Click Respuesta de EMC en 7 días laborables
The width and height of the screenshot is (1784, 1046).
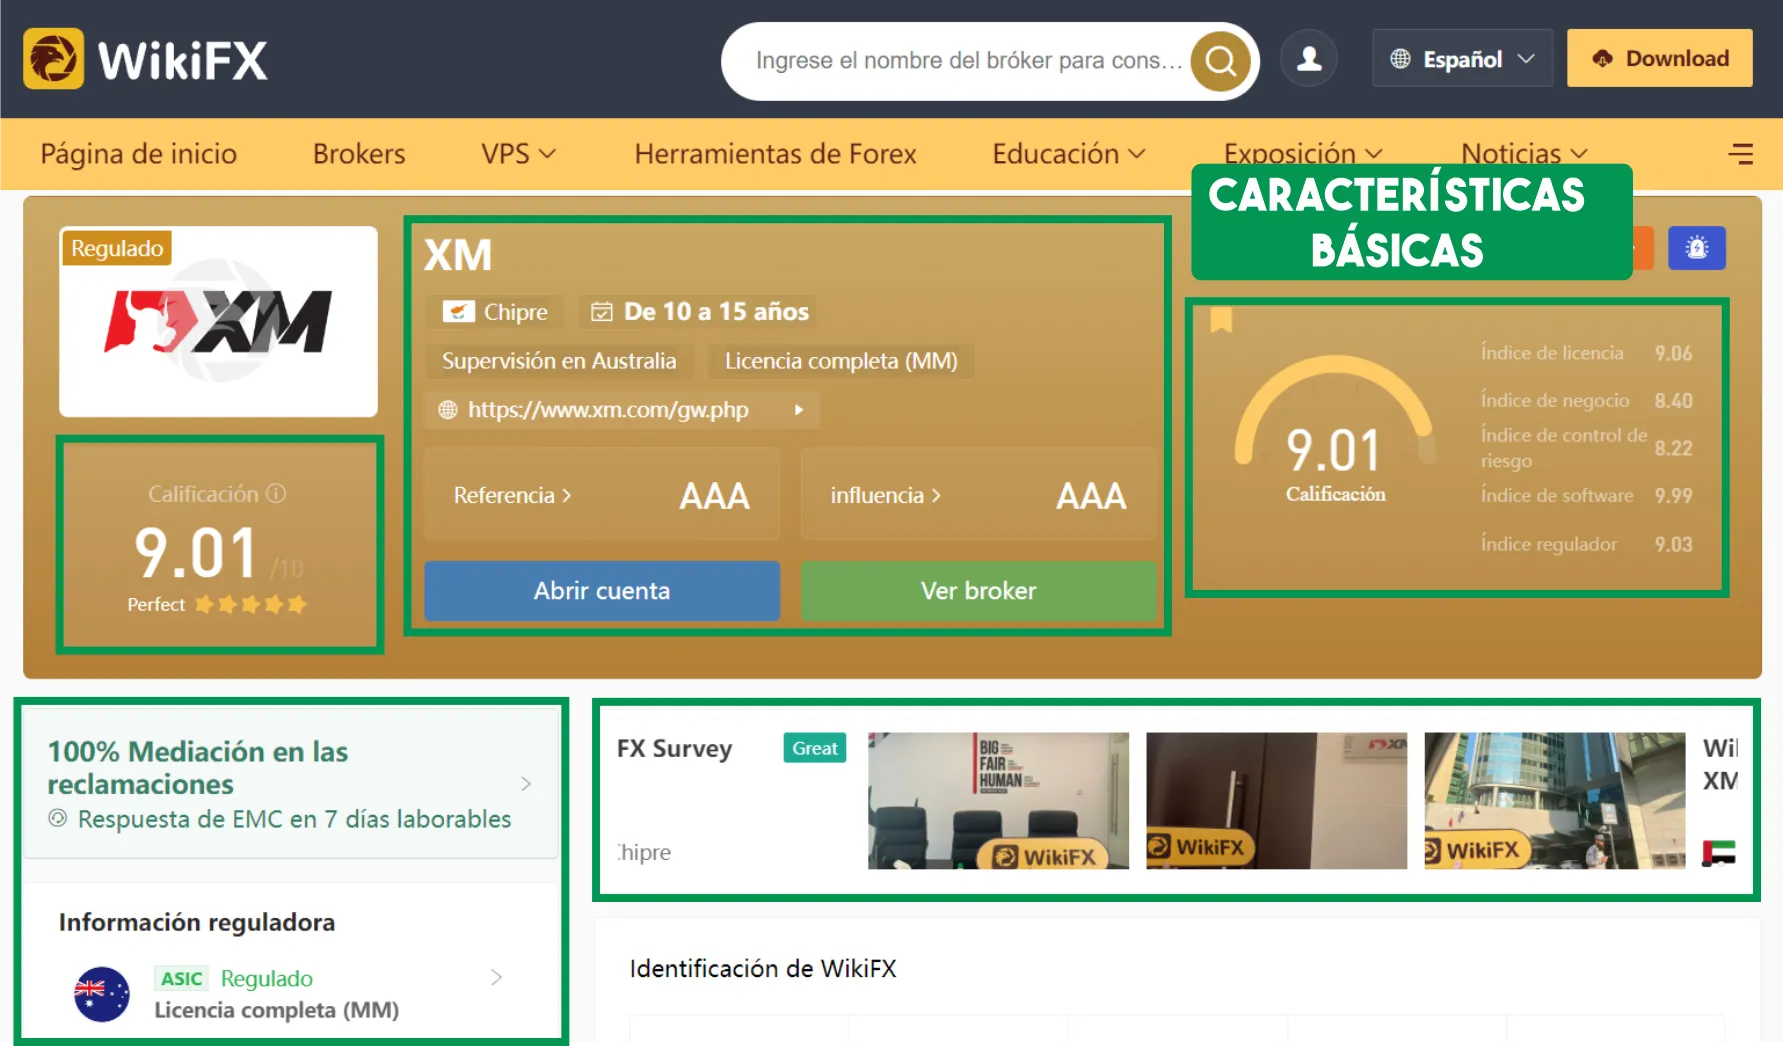pos(294,819)
